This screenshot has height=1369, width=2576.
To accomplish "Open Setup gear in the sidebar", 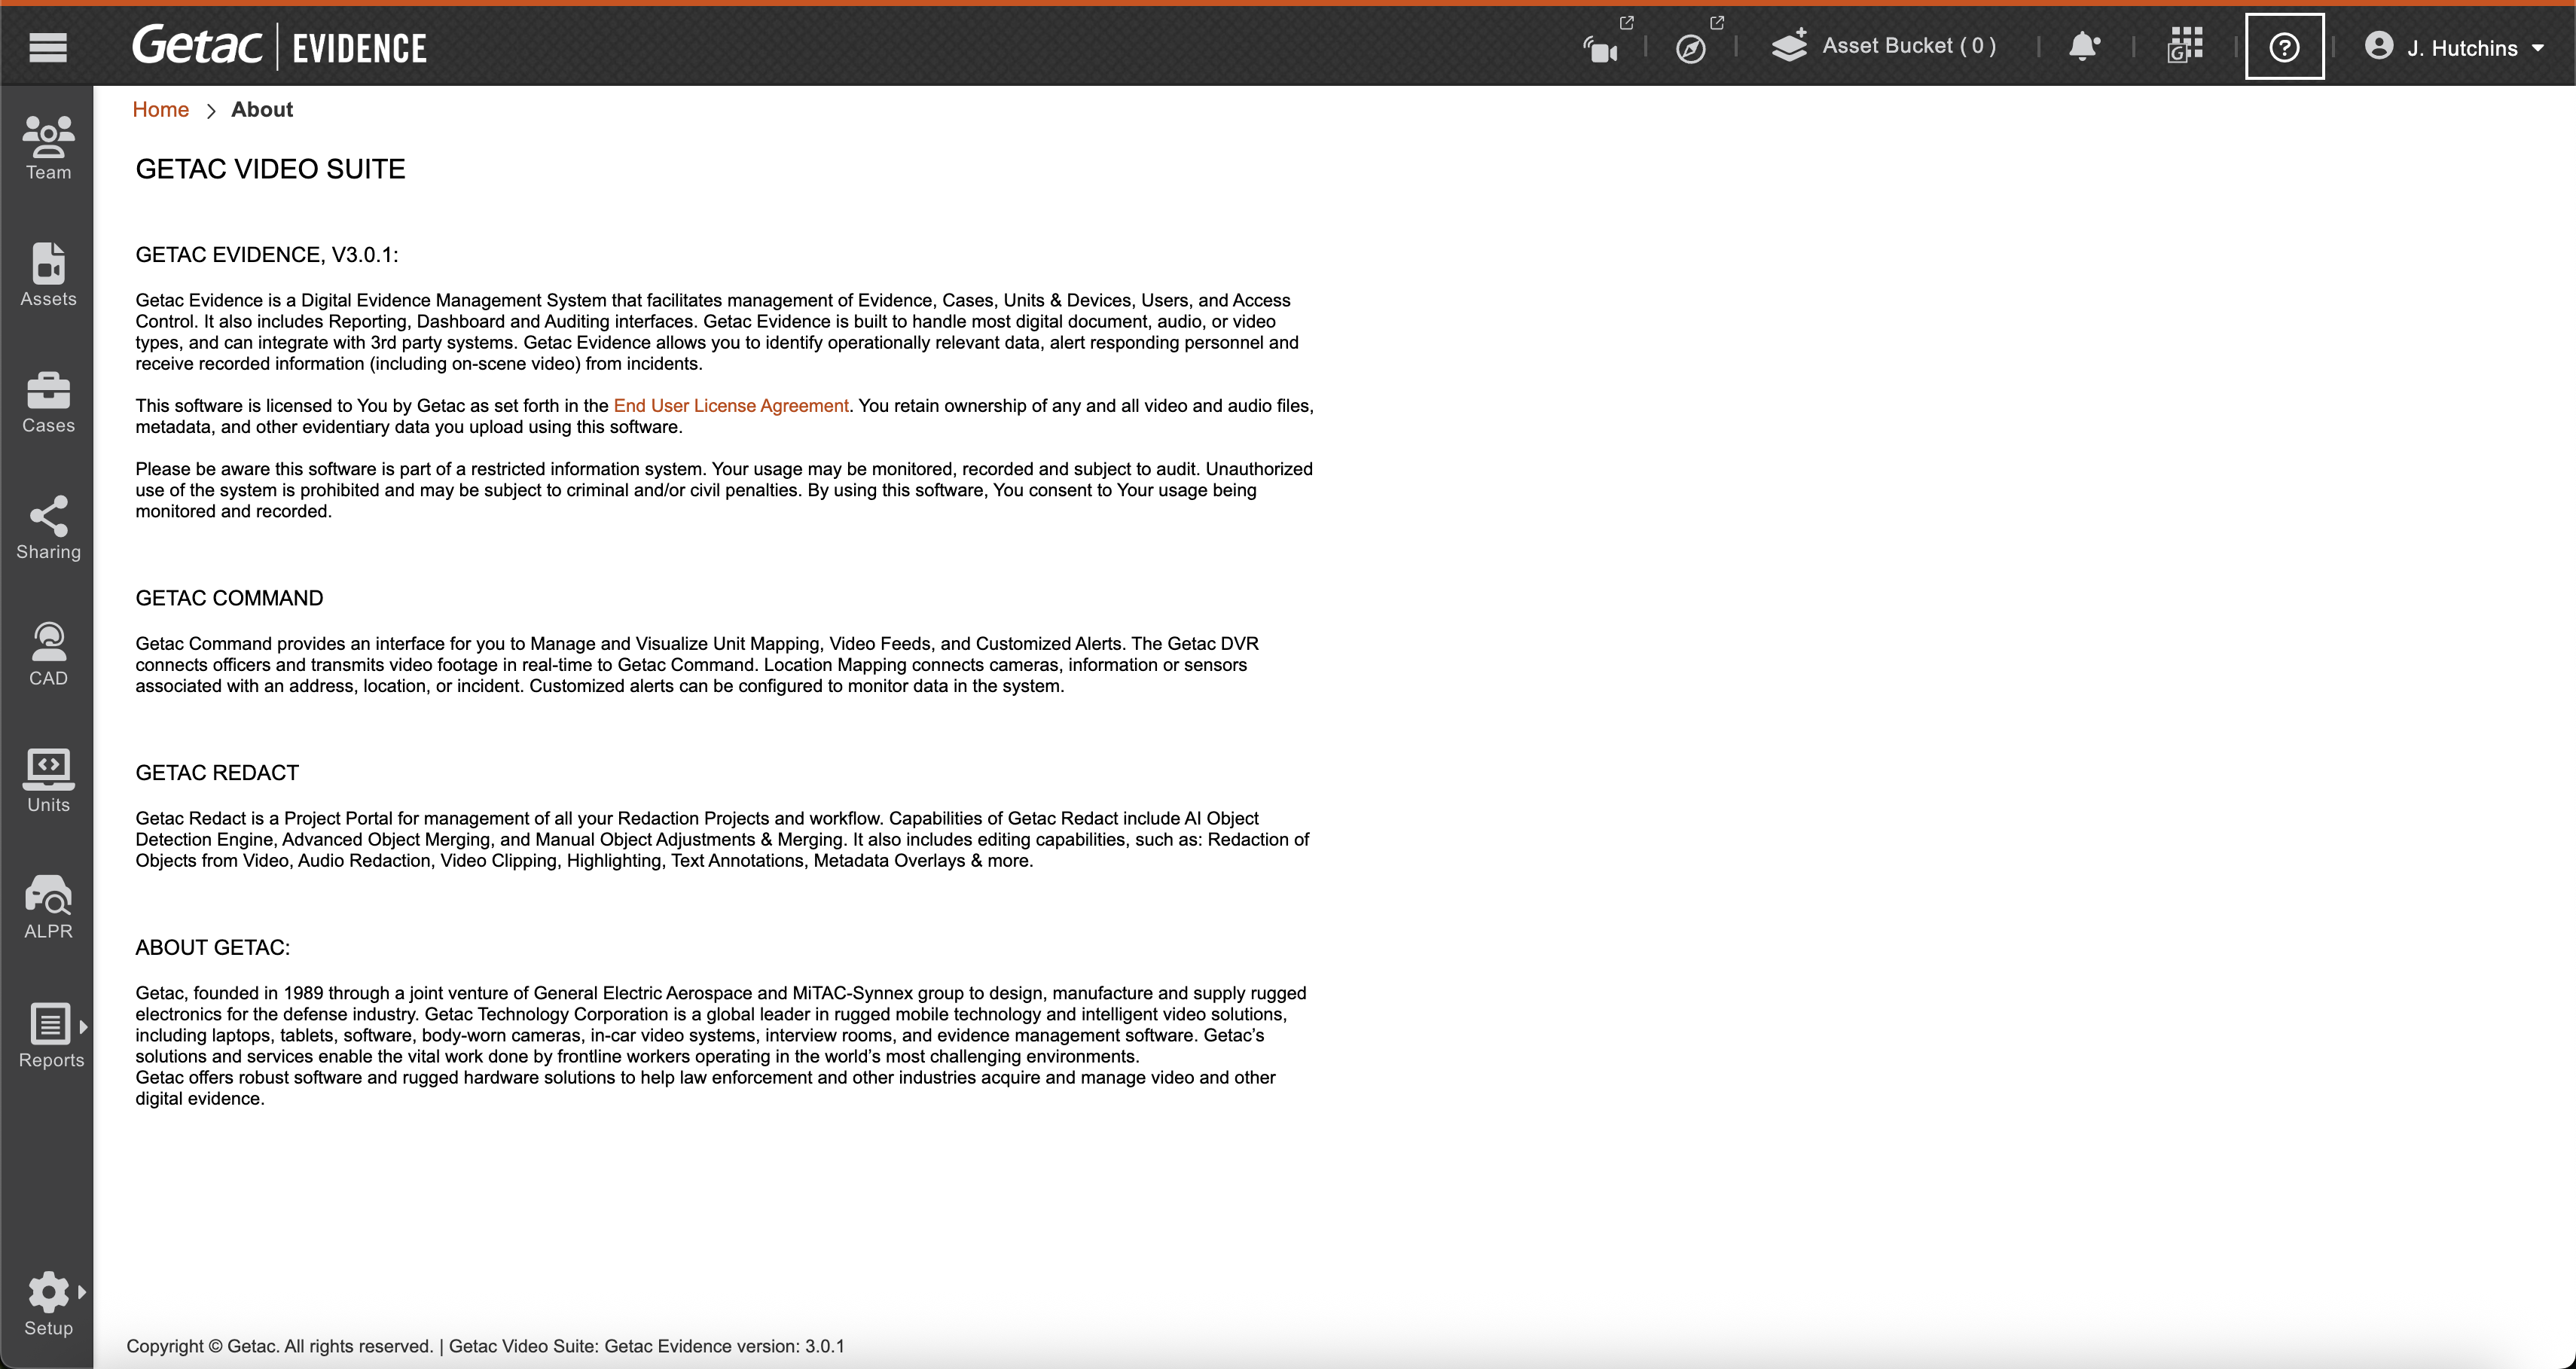I will coord(48,1304).
